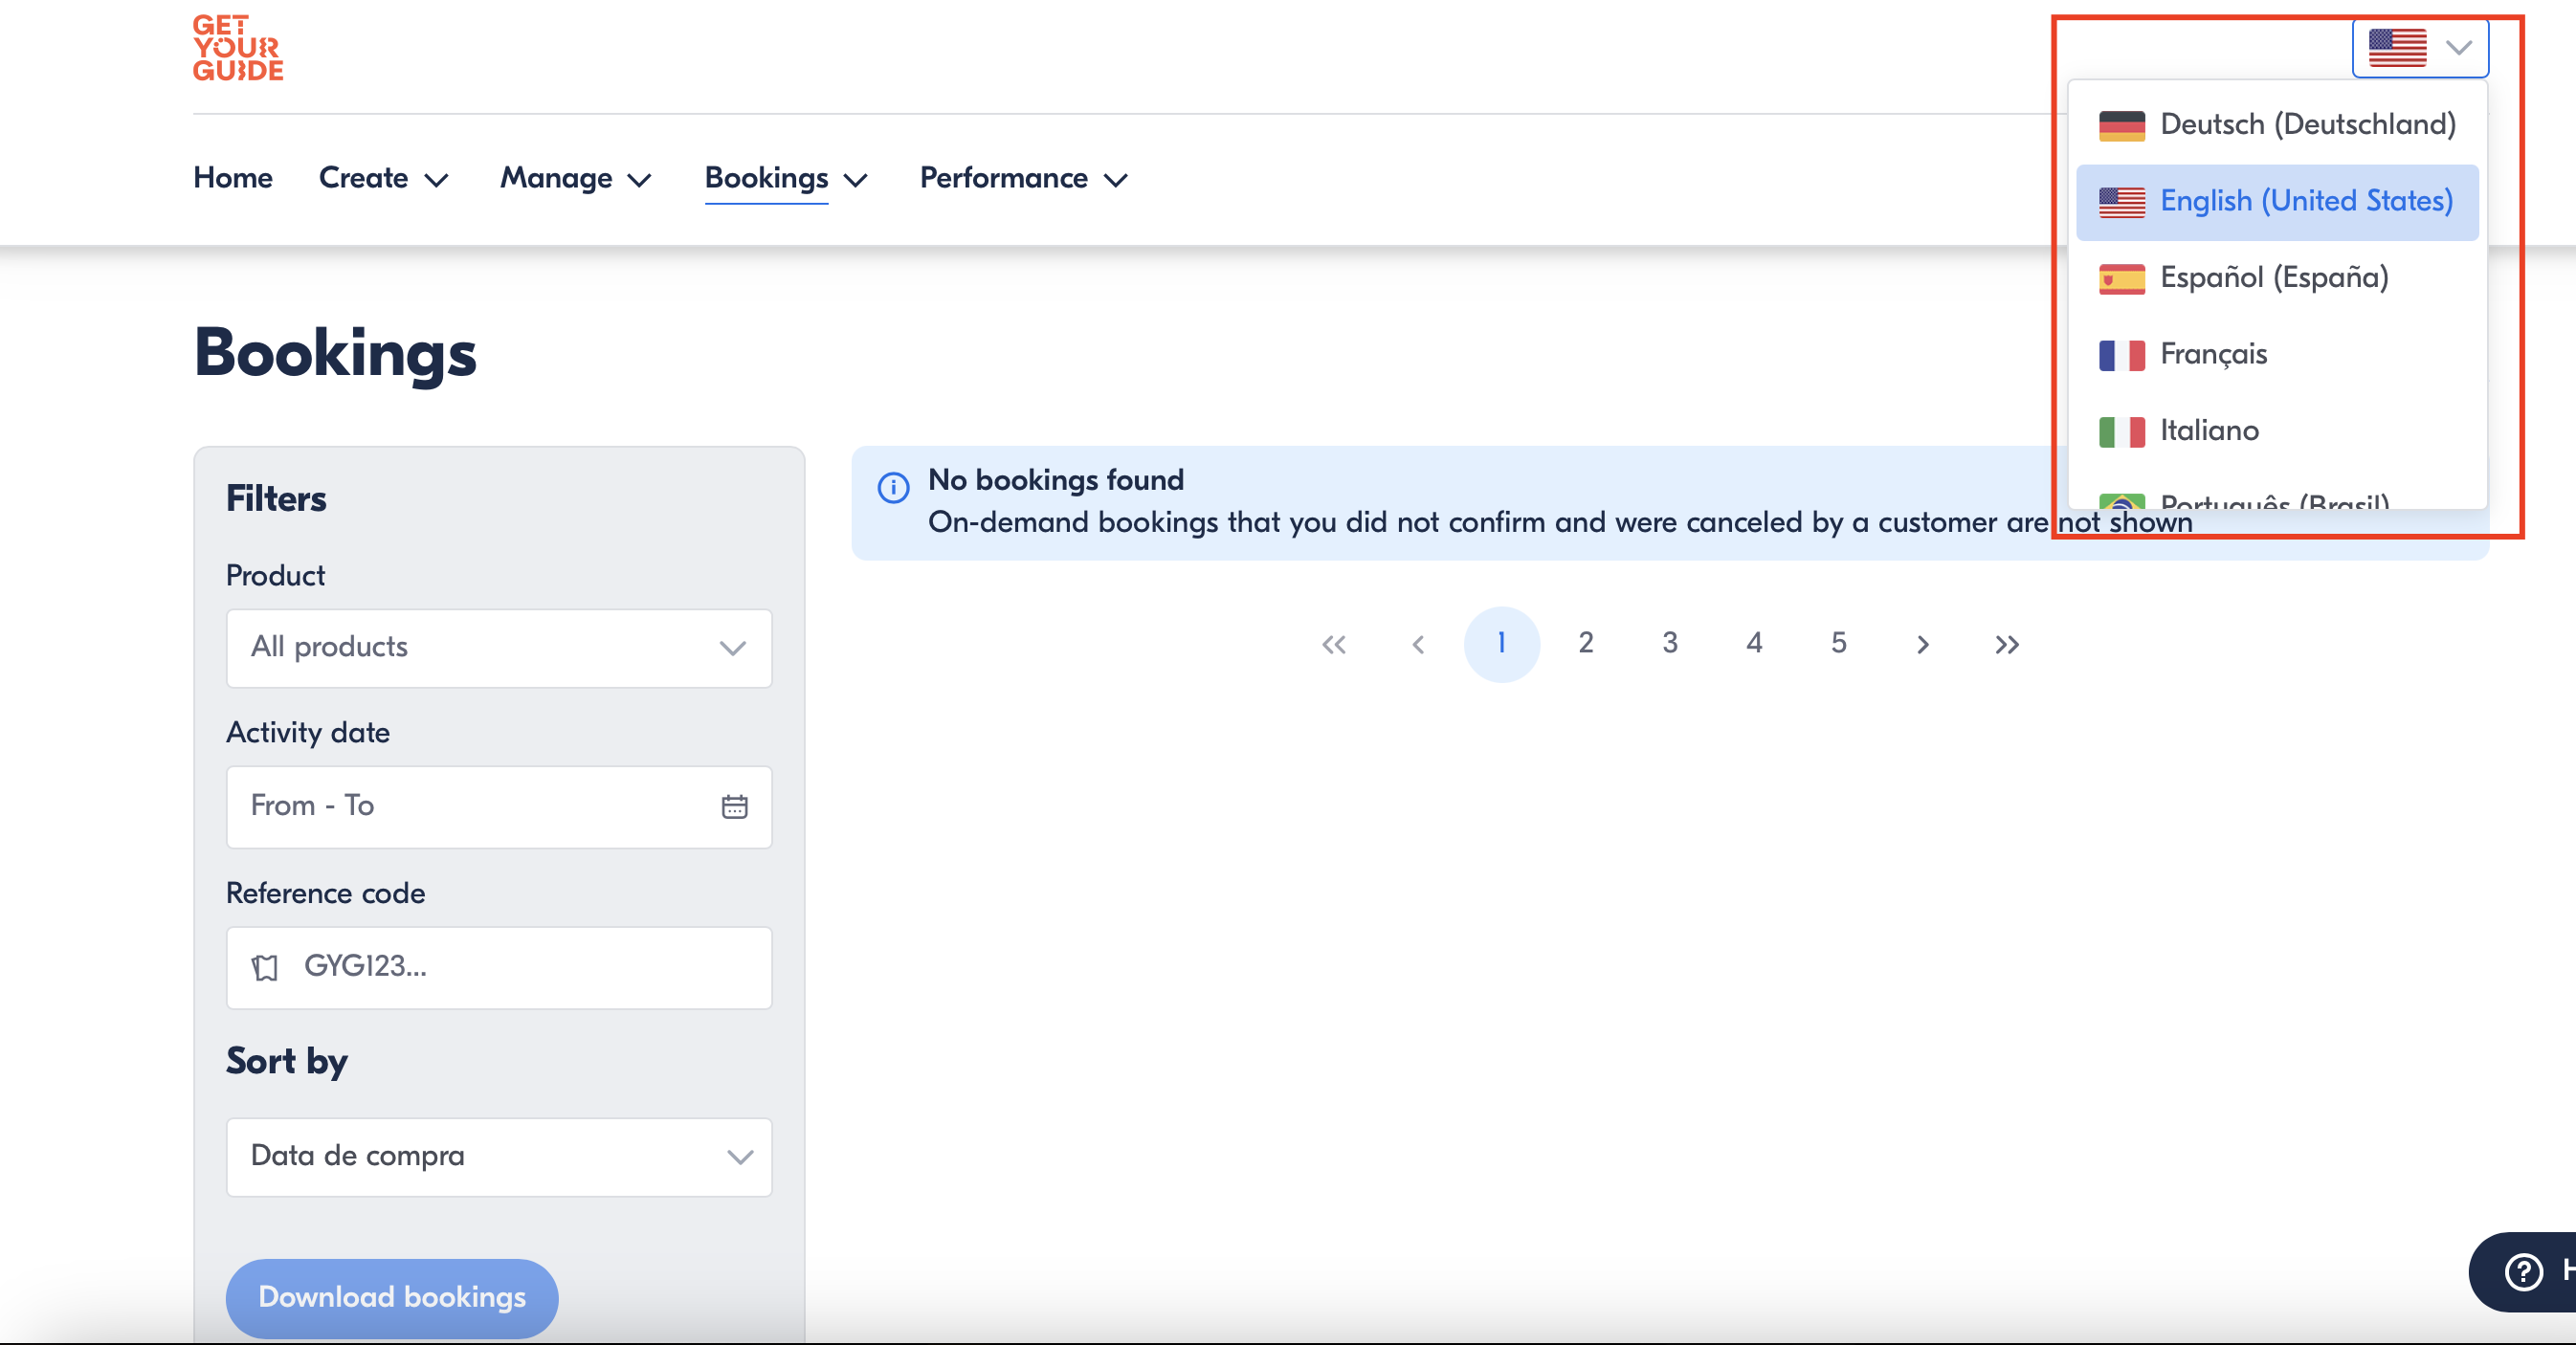
Task: Open the Home link
Action: point(233,178)
